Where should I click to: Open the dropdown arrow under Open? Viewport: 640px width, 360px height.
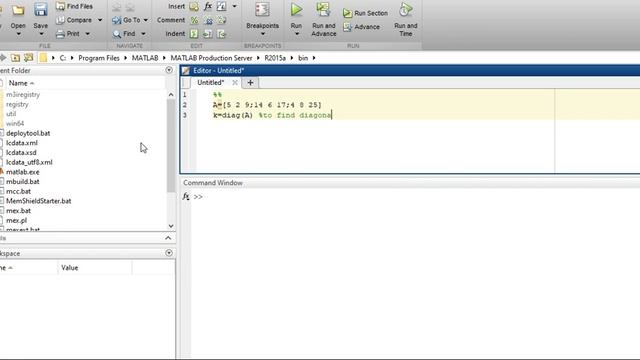tap(18, 34)
